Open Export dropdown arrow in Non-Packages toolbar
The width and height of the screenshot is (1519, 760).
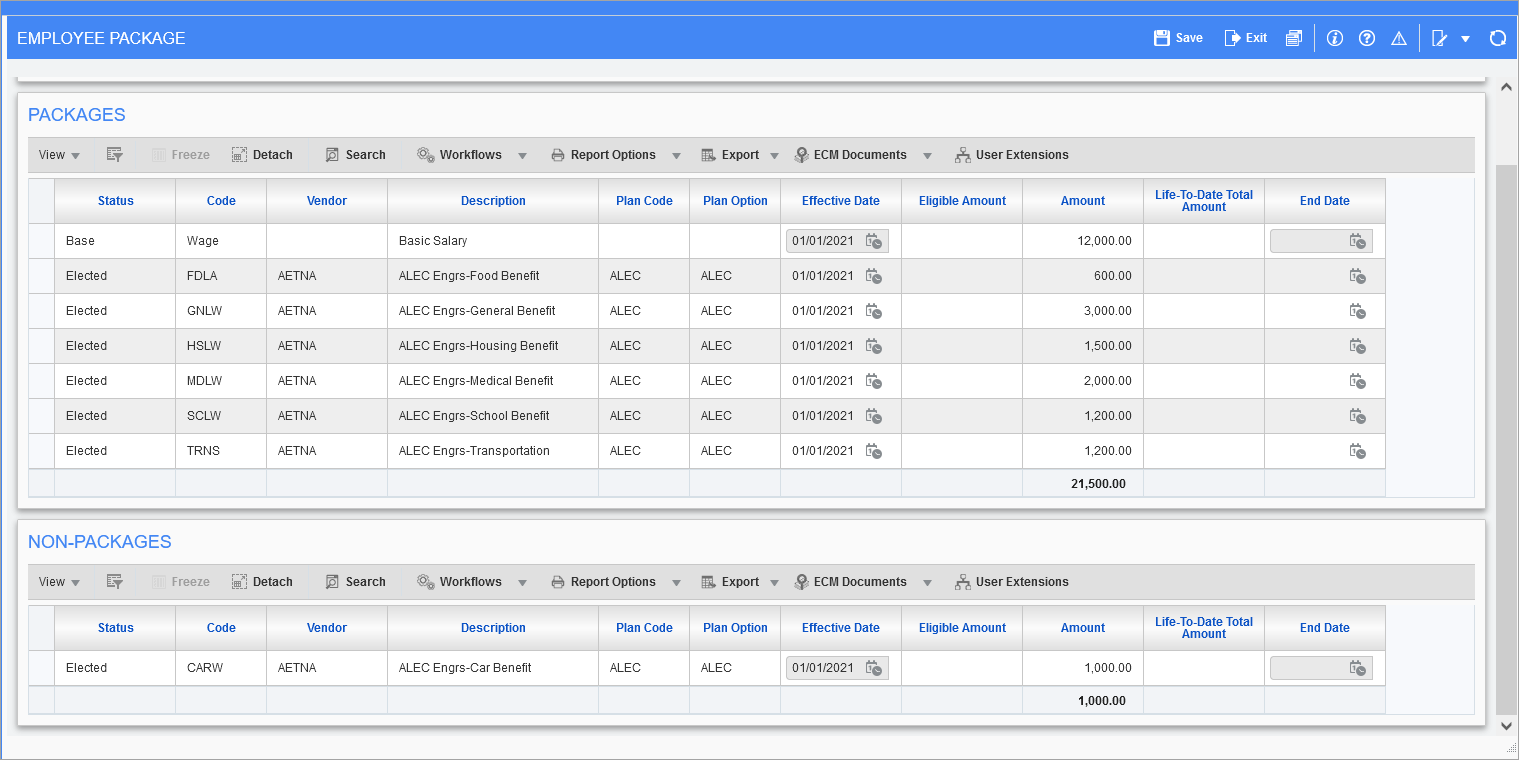(774, 583)
